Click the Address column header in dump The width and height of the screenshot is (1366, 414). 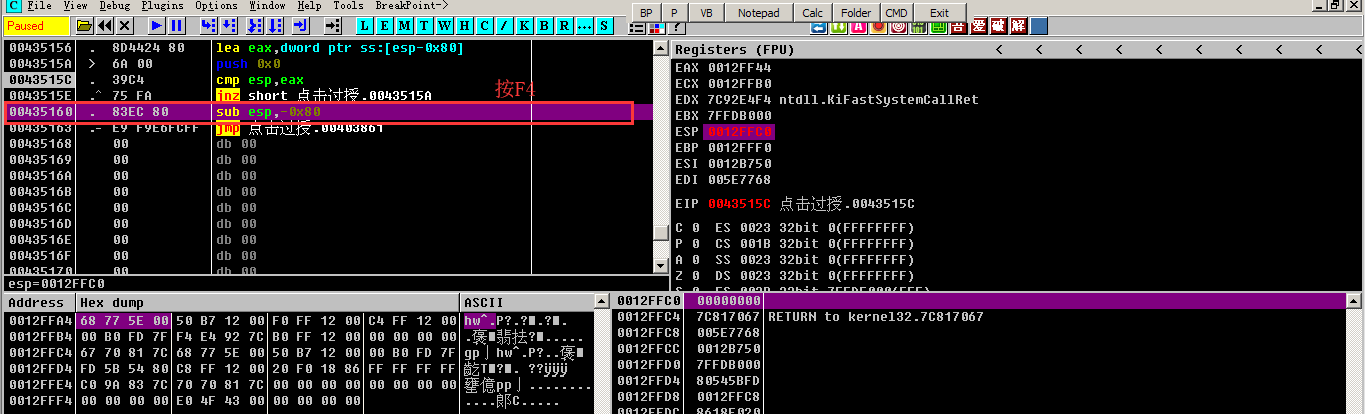click(x=39, y=302)
